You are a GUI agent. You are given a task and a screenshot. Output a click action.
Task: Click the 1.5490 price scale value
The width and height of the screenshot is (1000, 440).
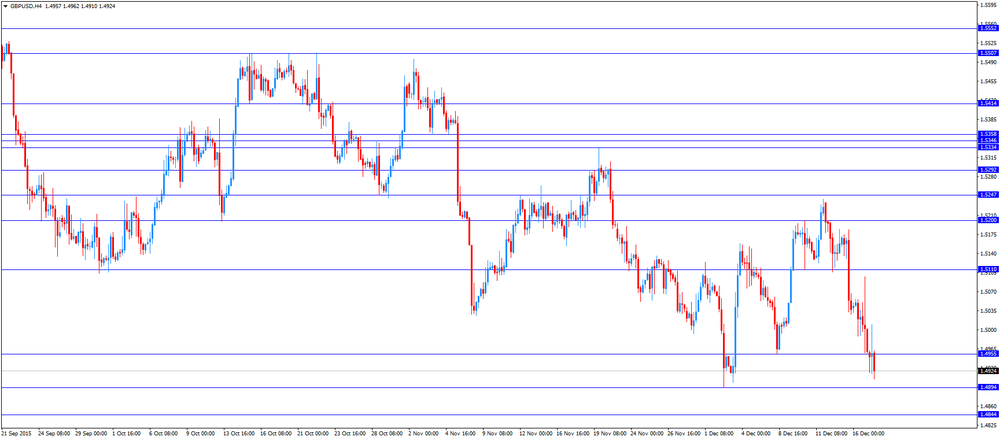point(989,62)
